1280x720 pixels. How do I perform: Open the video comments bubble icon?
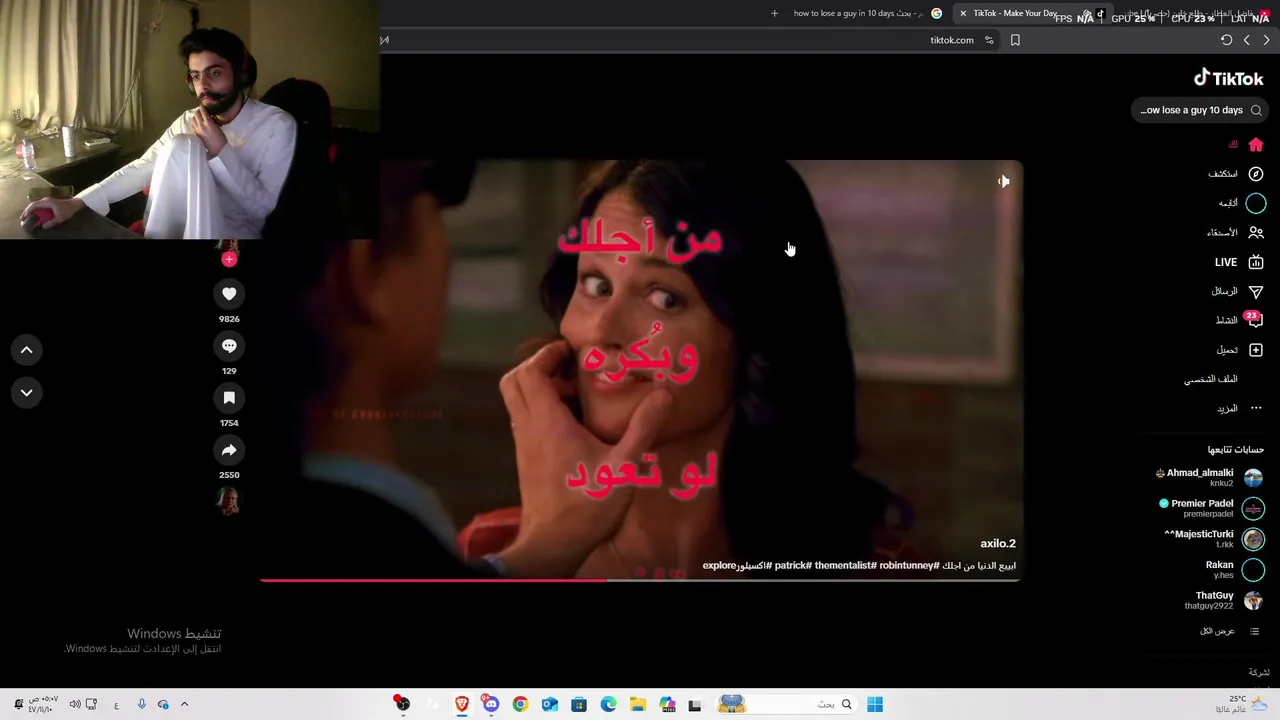click(x=229, y=346)
